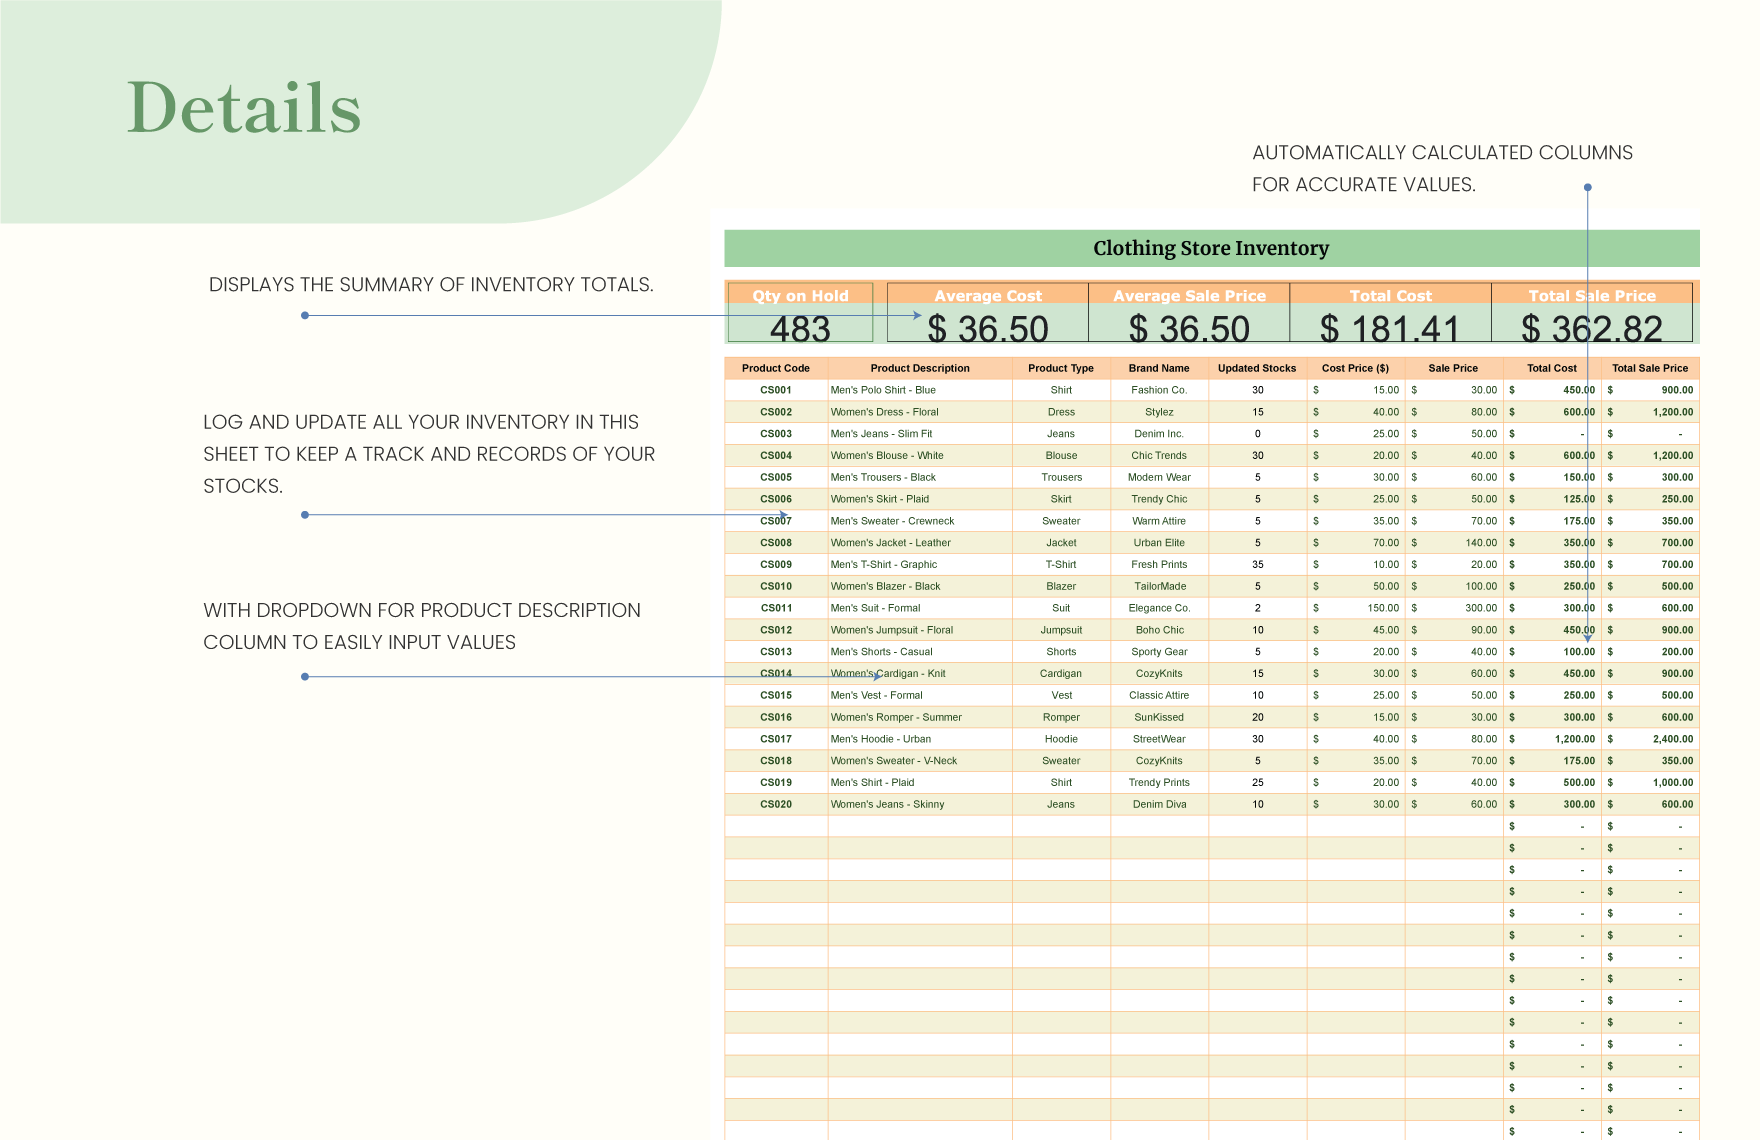The image size is (1760, 1140).
Task: Select the Men's Vest - Formal cell
Action: pos(920,695)
